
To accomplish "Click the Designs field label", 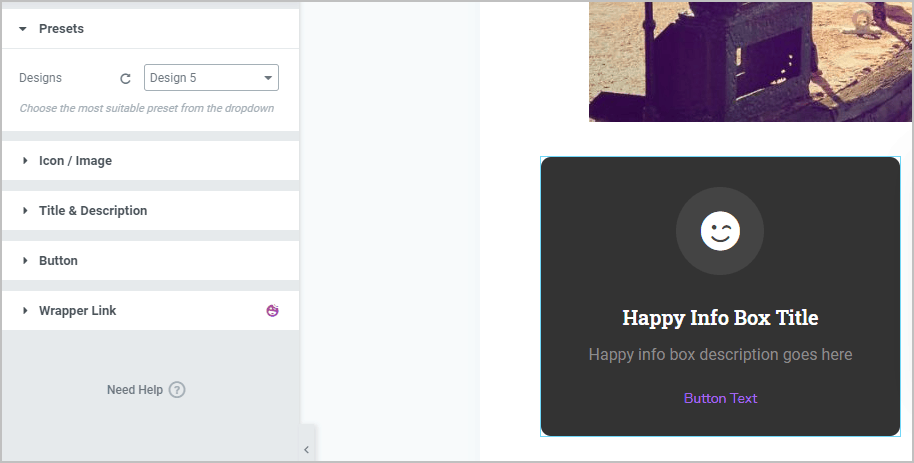I will click(x=40, y=78).
